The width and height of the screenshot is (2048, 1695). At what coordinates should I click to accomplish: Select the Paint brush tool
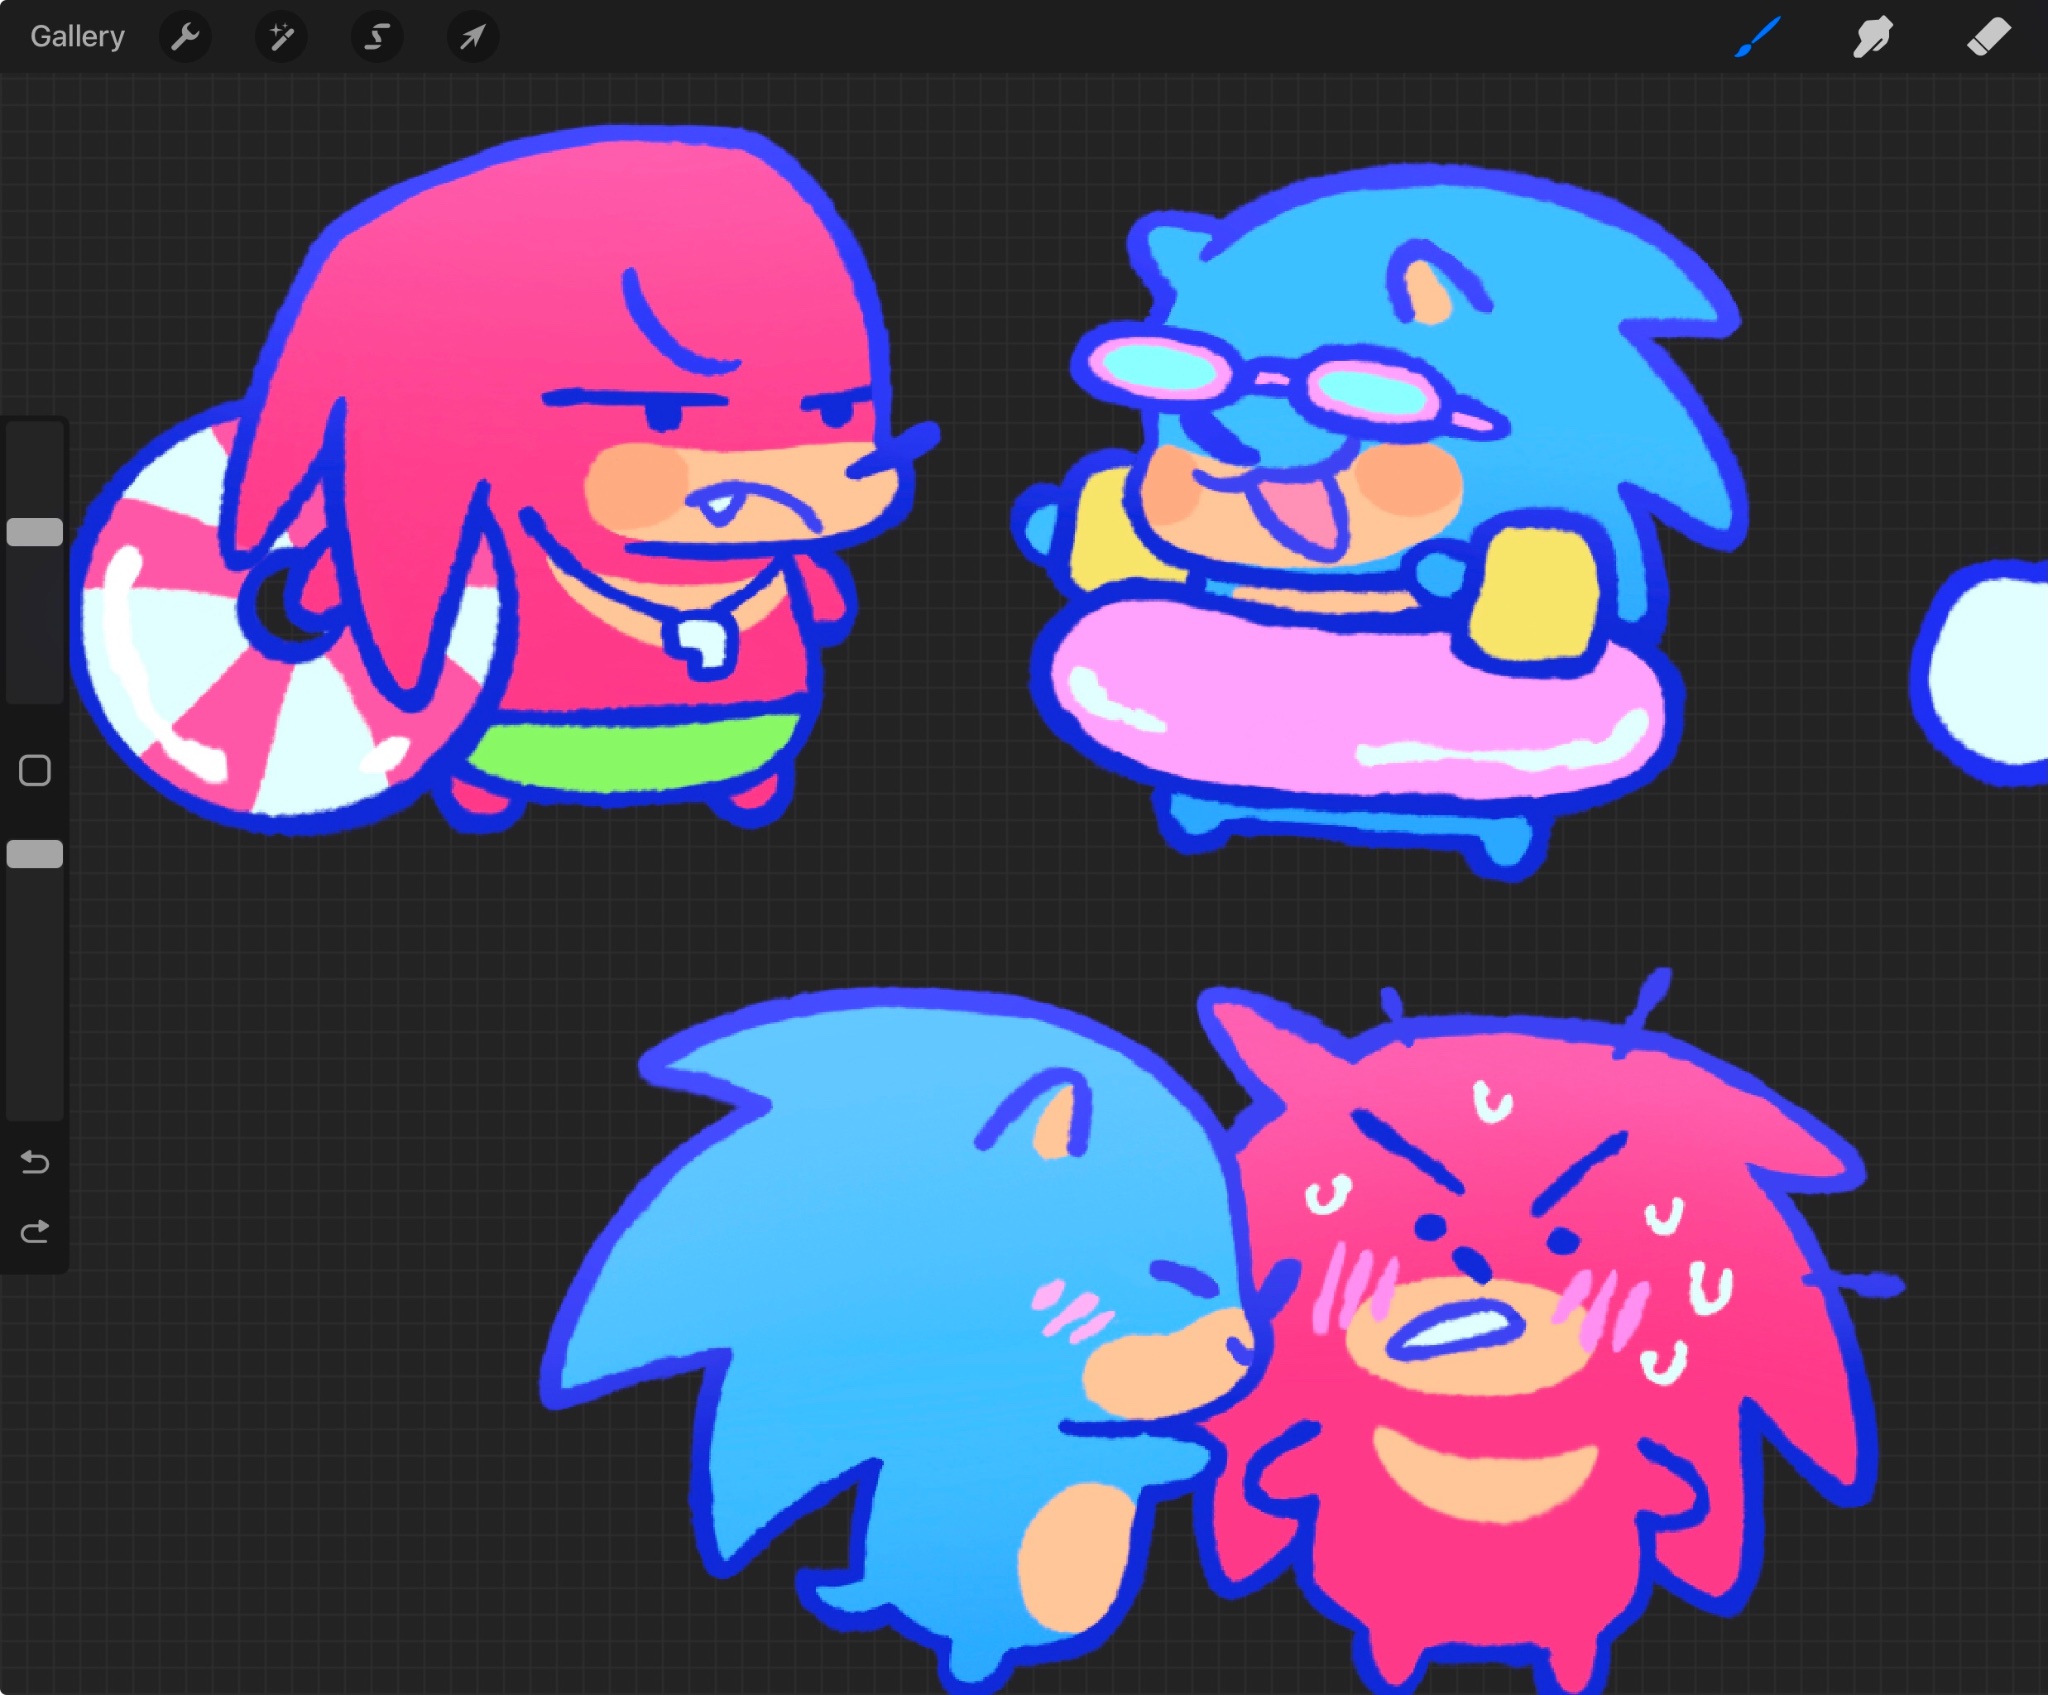pyautogui.click(x=1757, y=37)
